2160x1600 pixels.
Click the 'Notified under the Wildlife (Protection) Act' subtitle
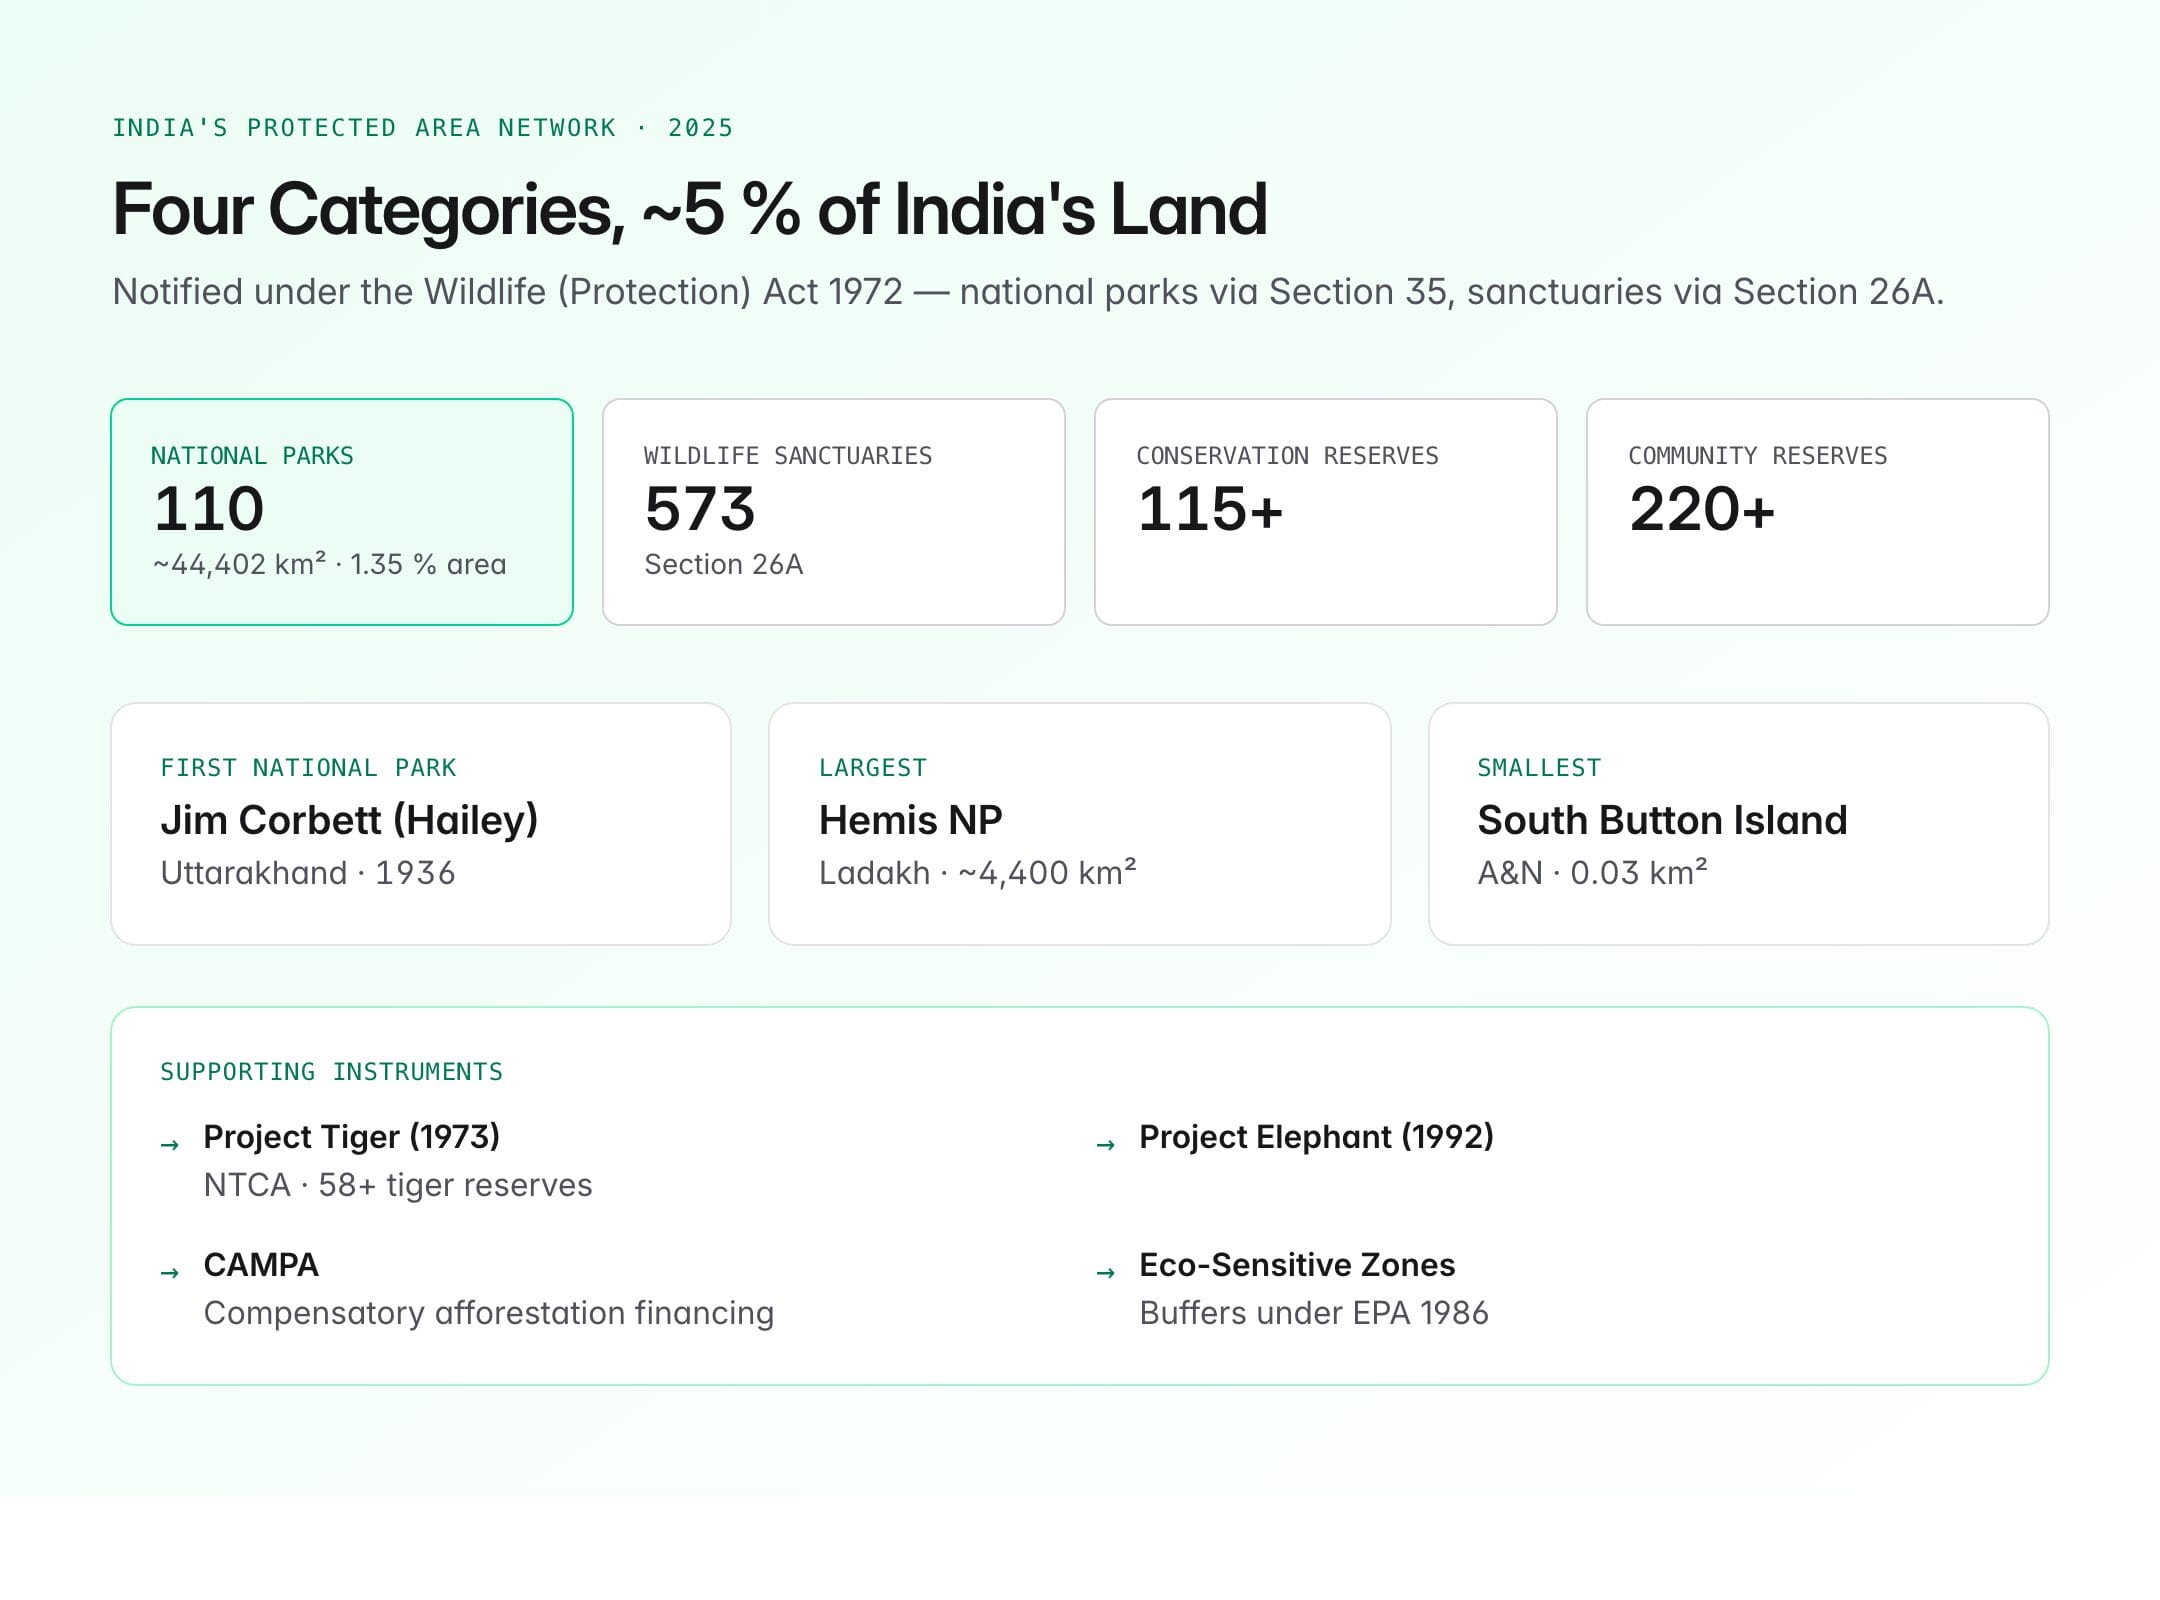point(1028,292)
